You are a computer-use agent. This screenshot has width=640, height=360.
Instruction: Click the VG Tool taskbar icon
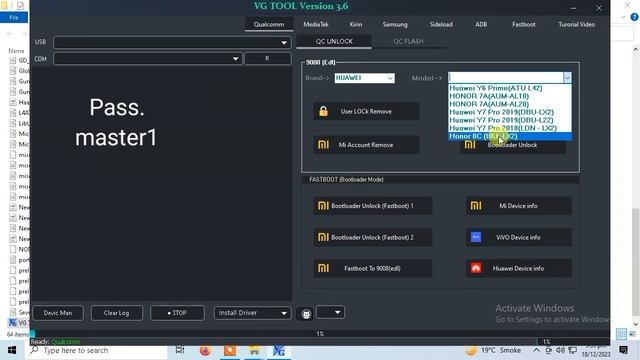[x=279, y=351]
